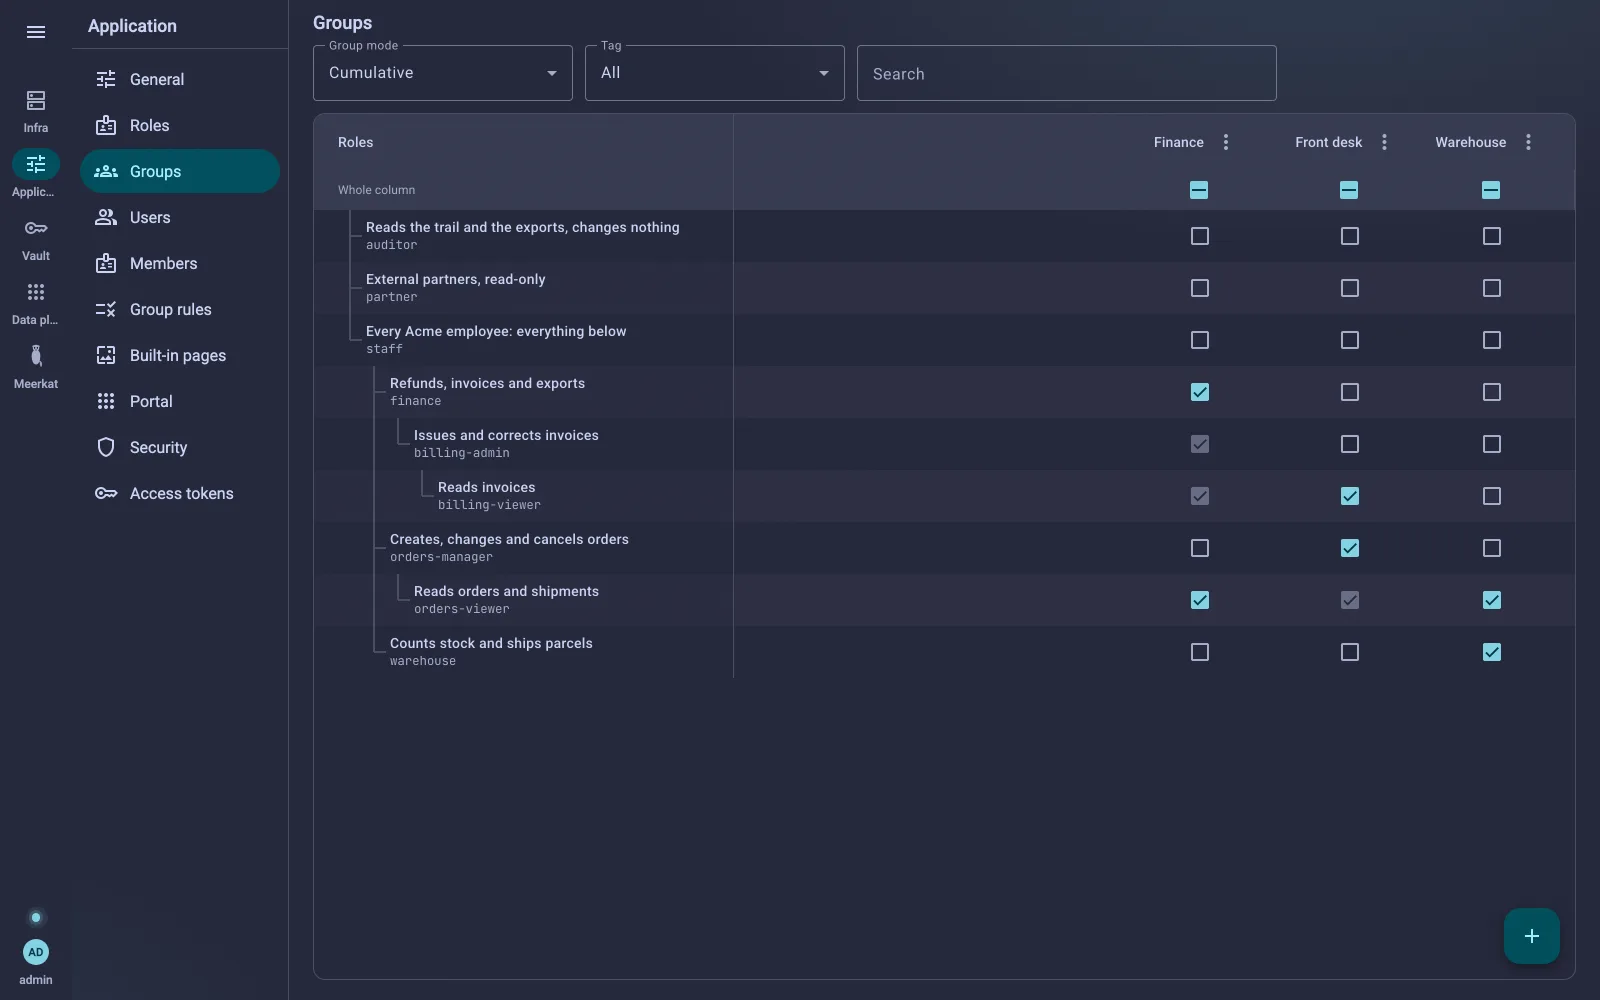Uncheck warehouse role for the Warehouse group
This screenshot has height=1000, width=1600.
tap(1492, 652)
